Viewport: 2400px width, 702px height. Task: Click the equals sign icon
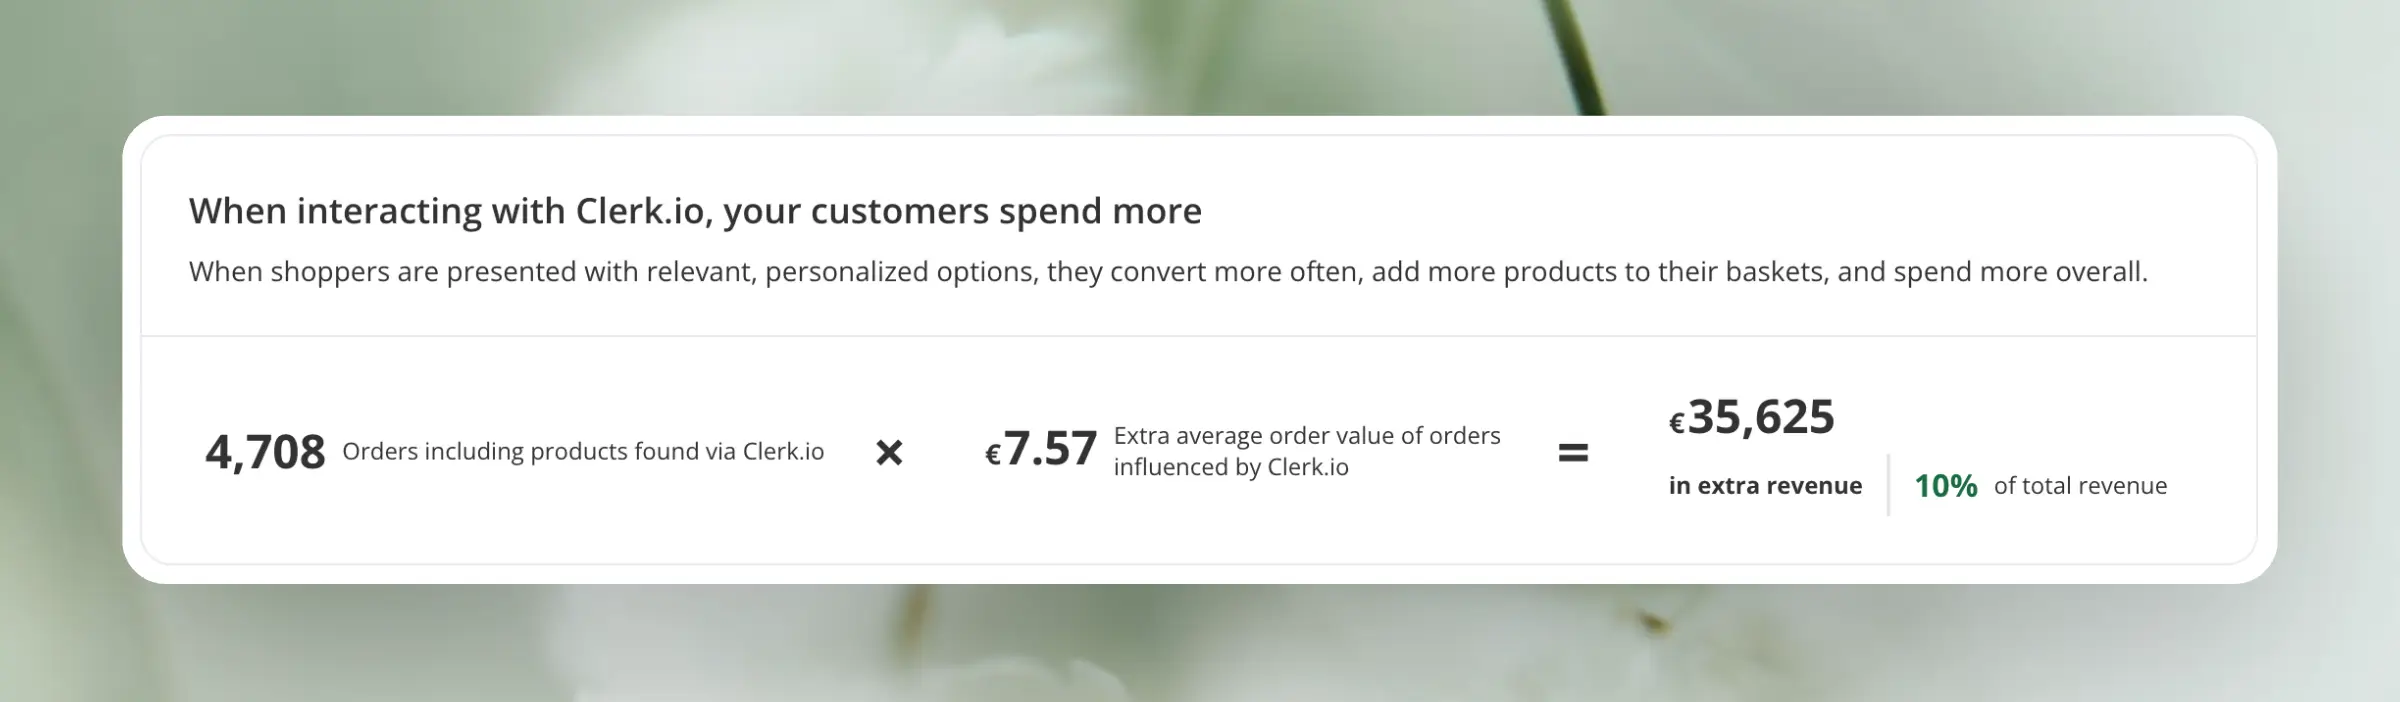[1573, 453]
